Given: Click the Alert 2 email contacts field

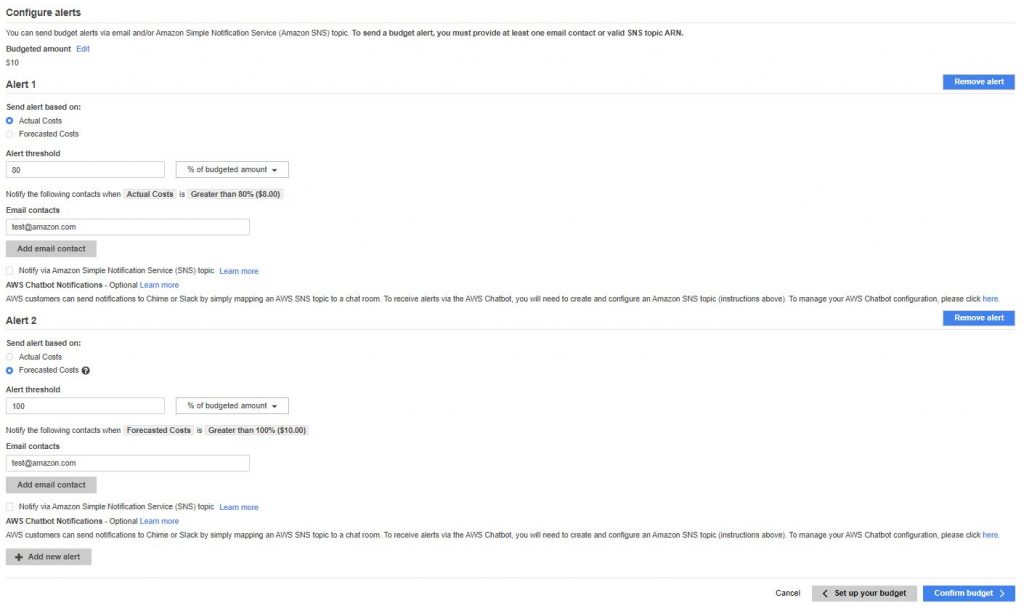Looking at the screenshot, I should 128,463.
